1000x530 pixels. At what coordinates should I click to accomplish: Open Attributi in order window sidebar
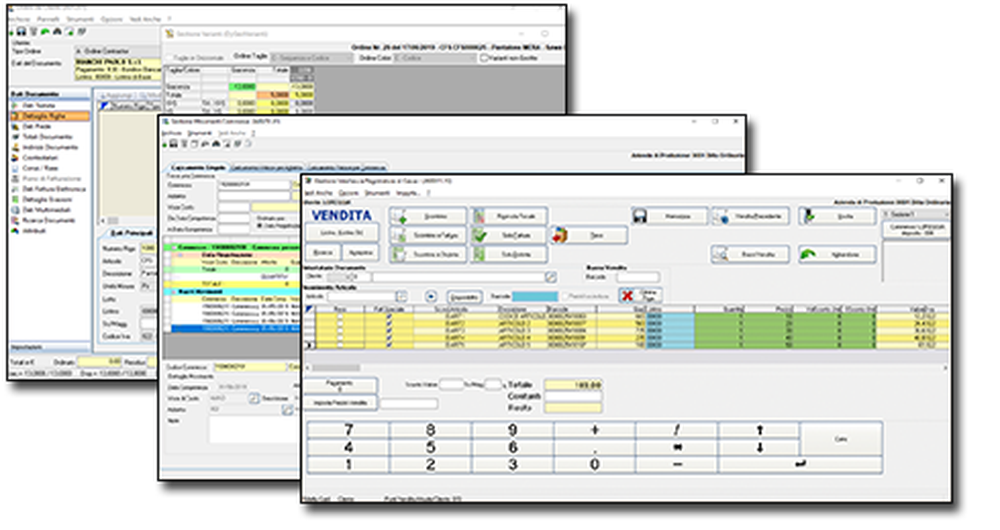[34, 231]
